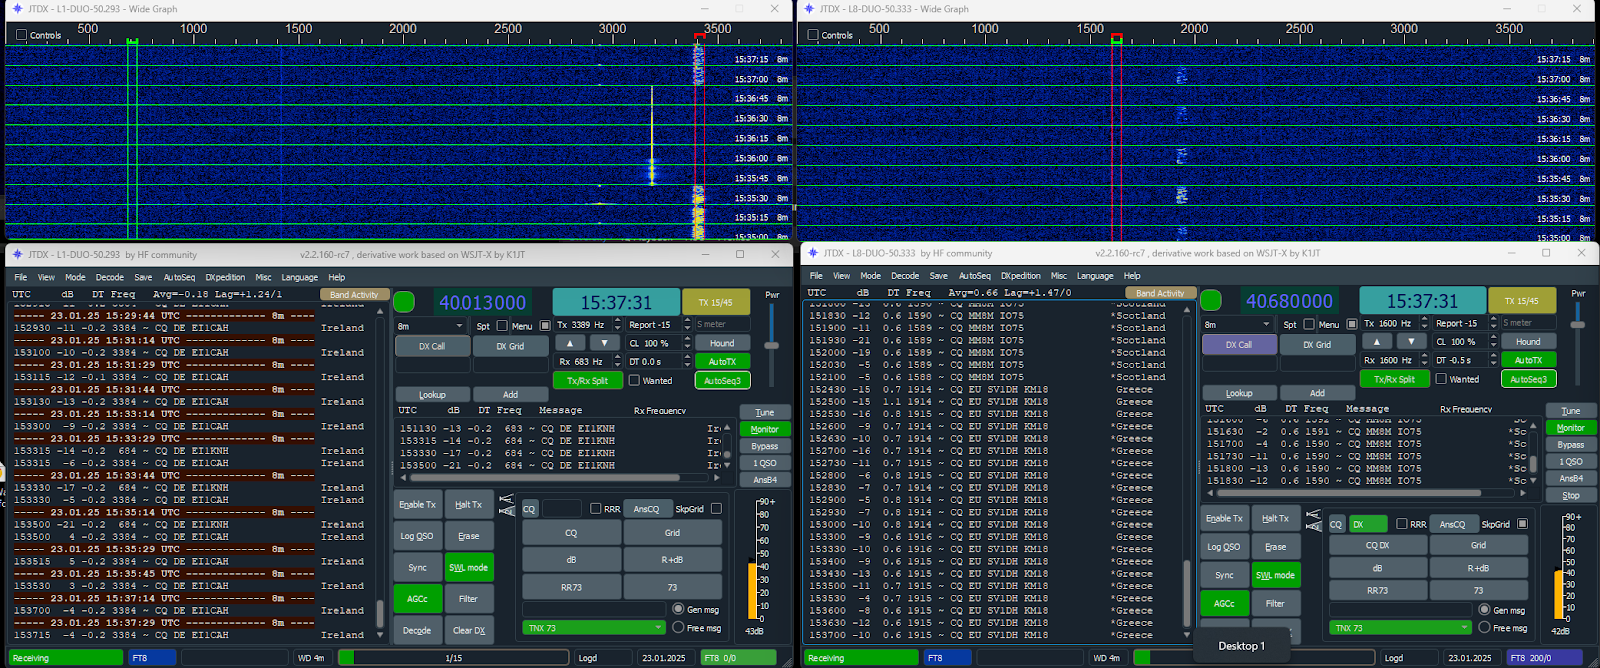Click DX Grid input field in L8-DUO-50.333
Image resolution: width=1600 pixels, height=668 pixels.
click(1317, 364)
